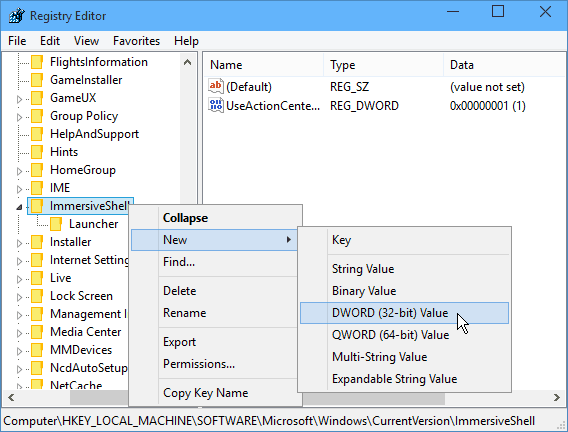Create a new Multi-String Value
The width and height of the screenshot is (568, 432).
(404, 357)
